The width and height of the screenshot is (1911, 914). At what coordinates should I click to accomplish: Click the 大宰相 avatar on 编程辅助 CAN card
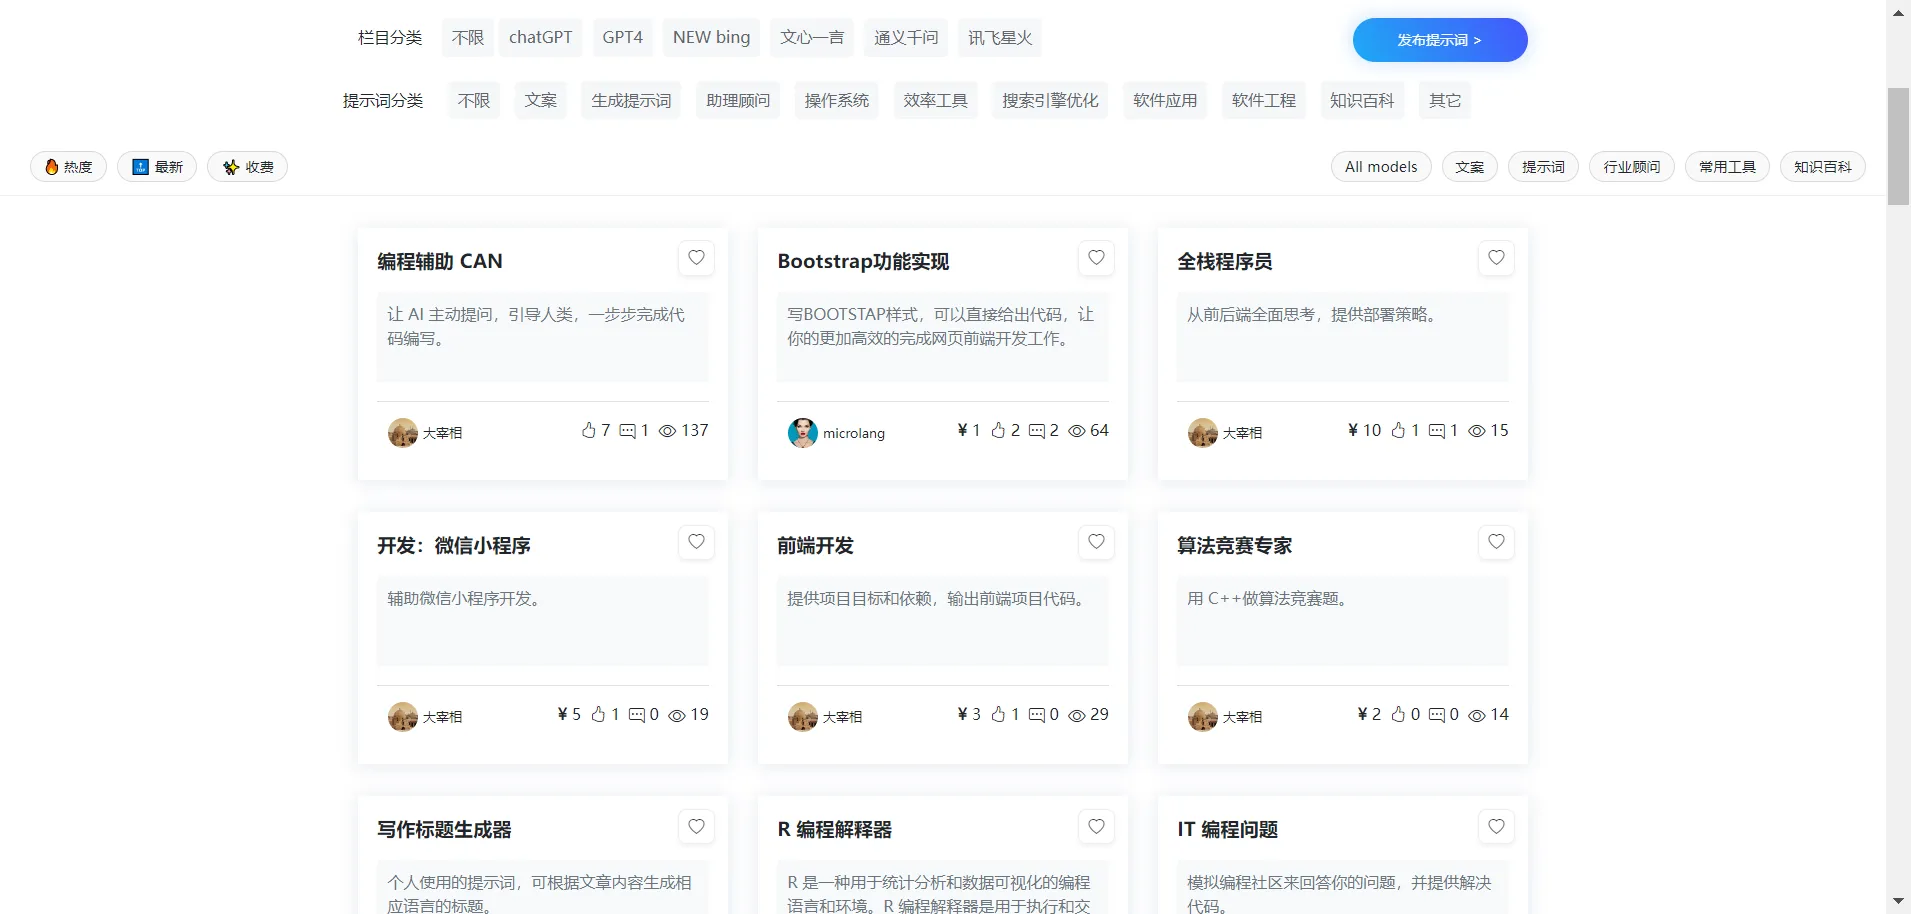403,433
